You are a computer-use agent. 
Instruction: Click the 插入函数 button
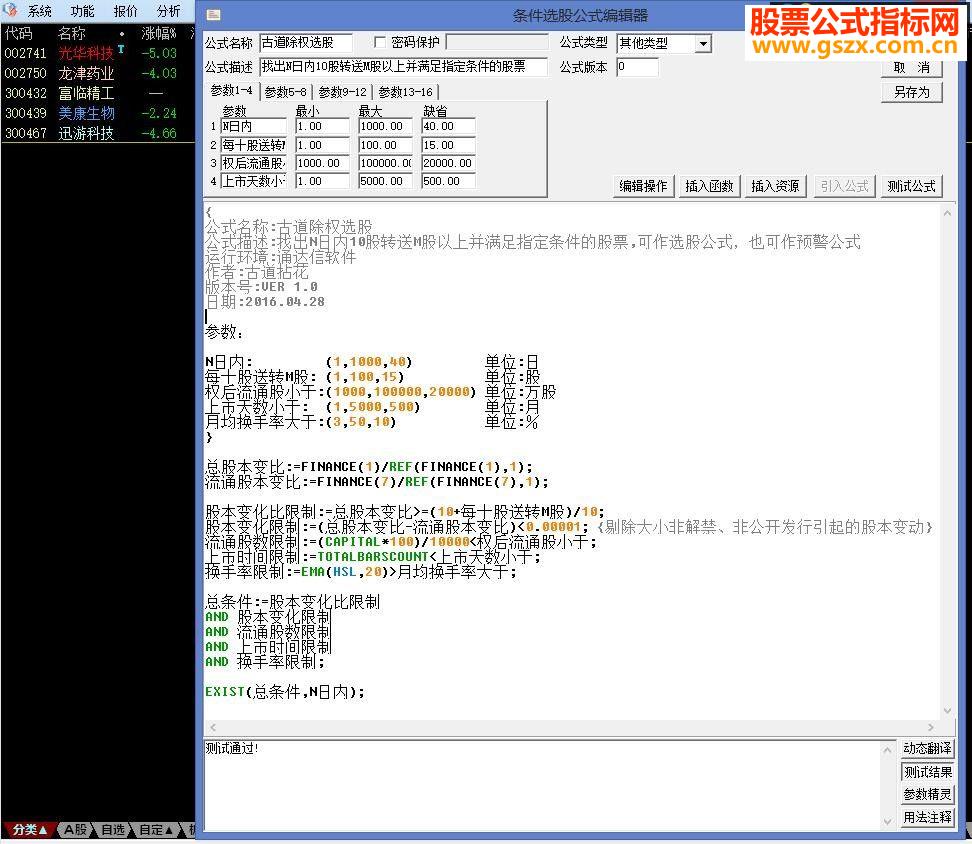coord(709,186)
